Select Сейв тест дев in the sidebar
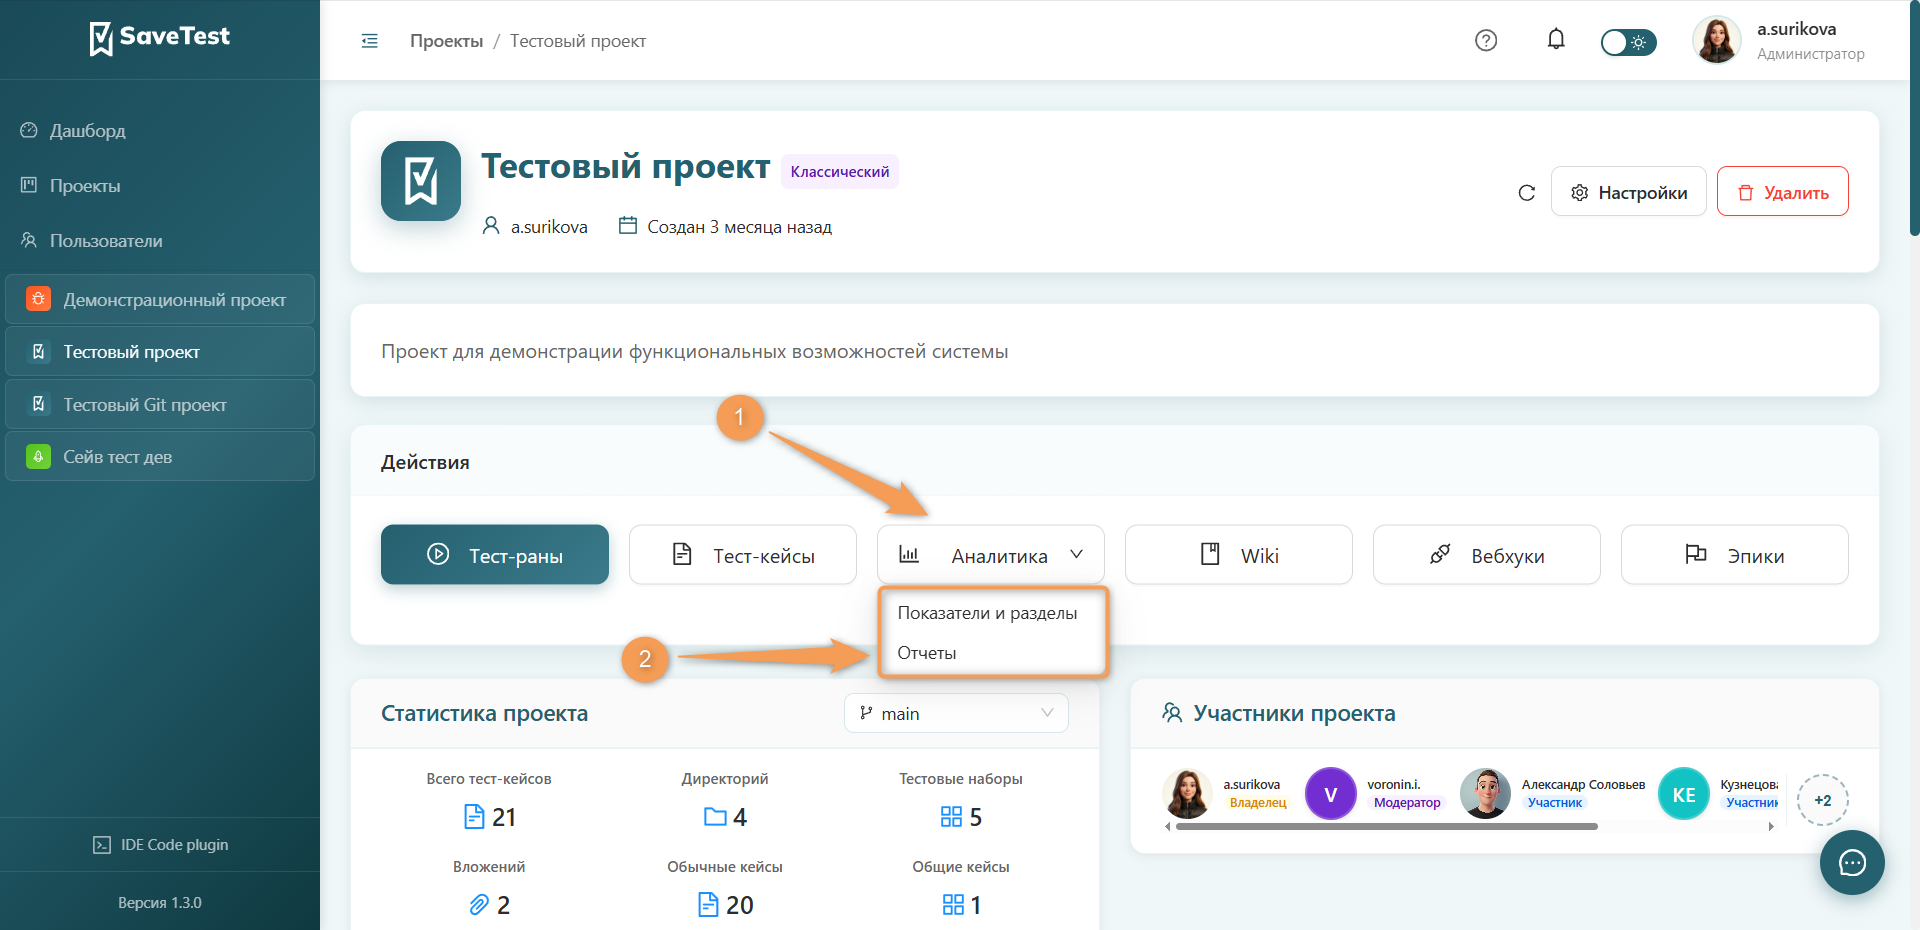The image size is (1920, 930). [x=160, y=456]
